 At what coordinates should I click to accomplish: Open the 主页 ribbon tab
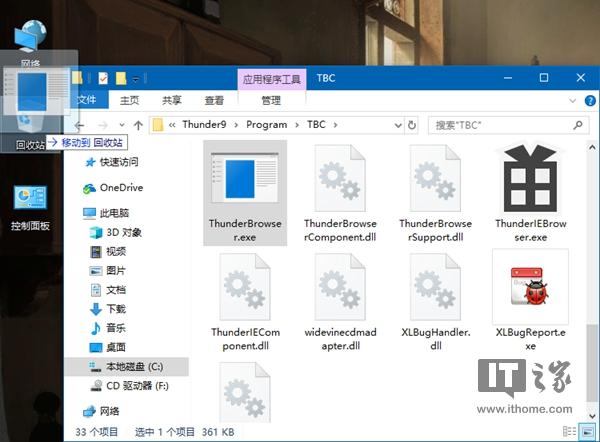point(130,100)
